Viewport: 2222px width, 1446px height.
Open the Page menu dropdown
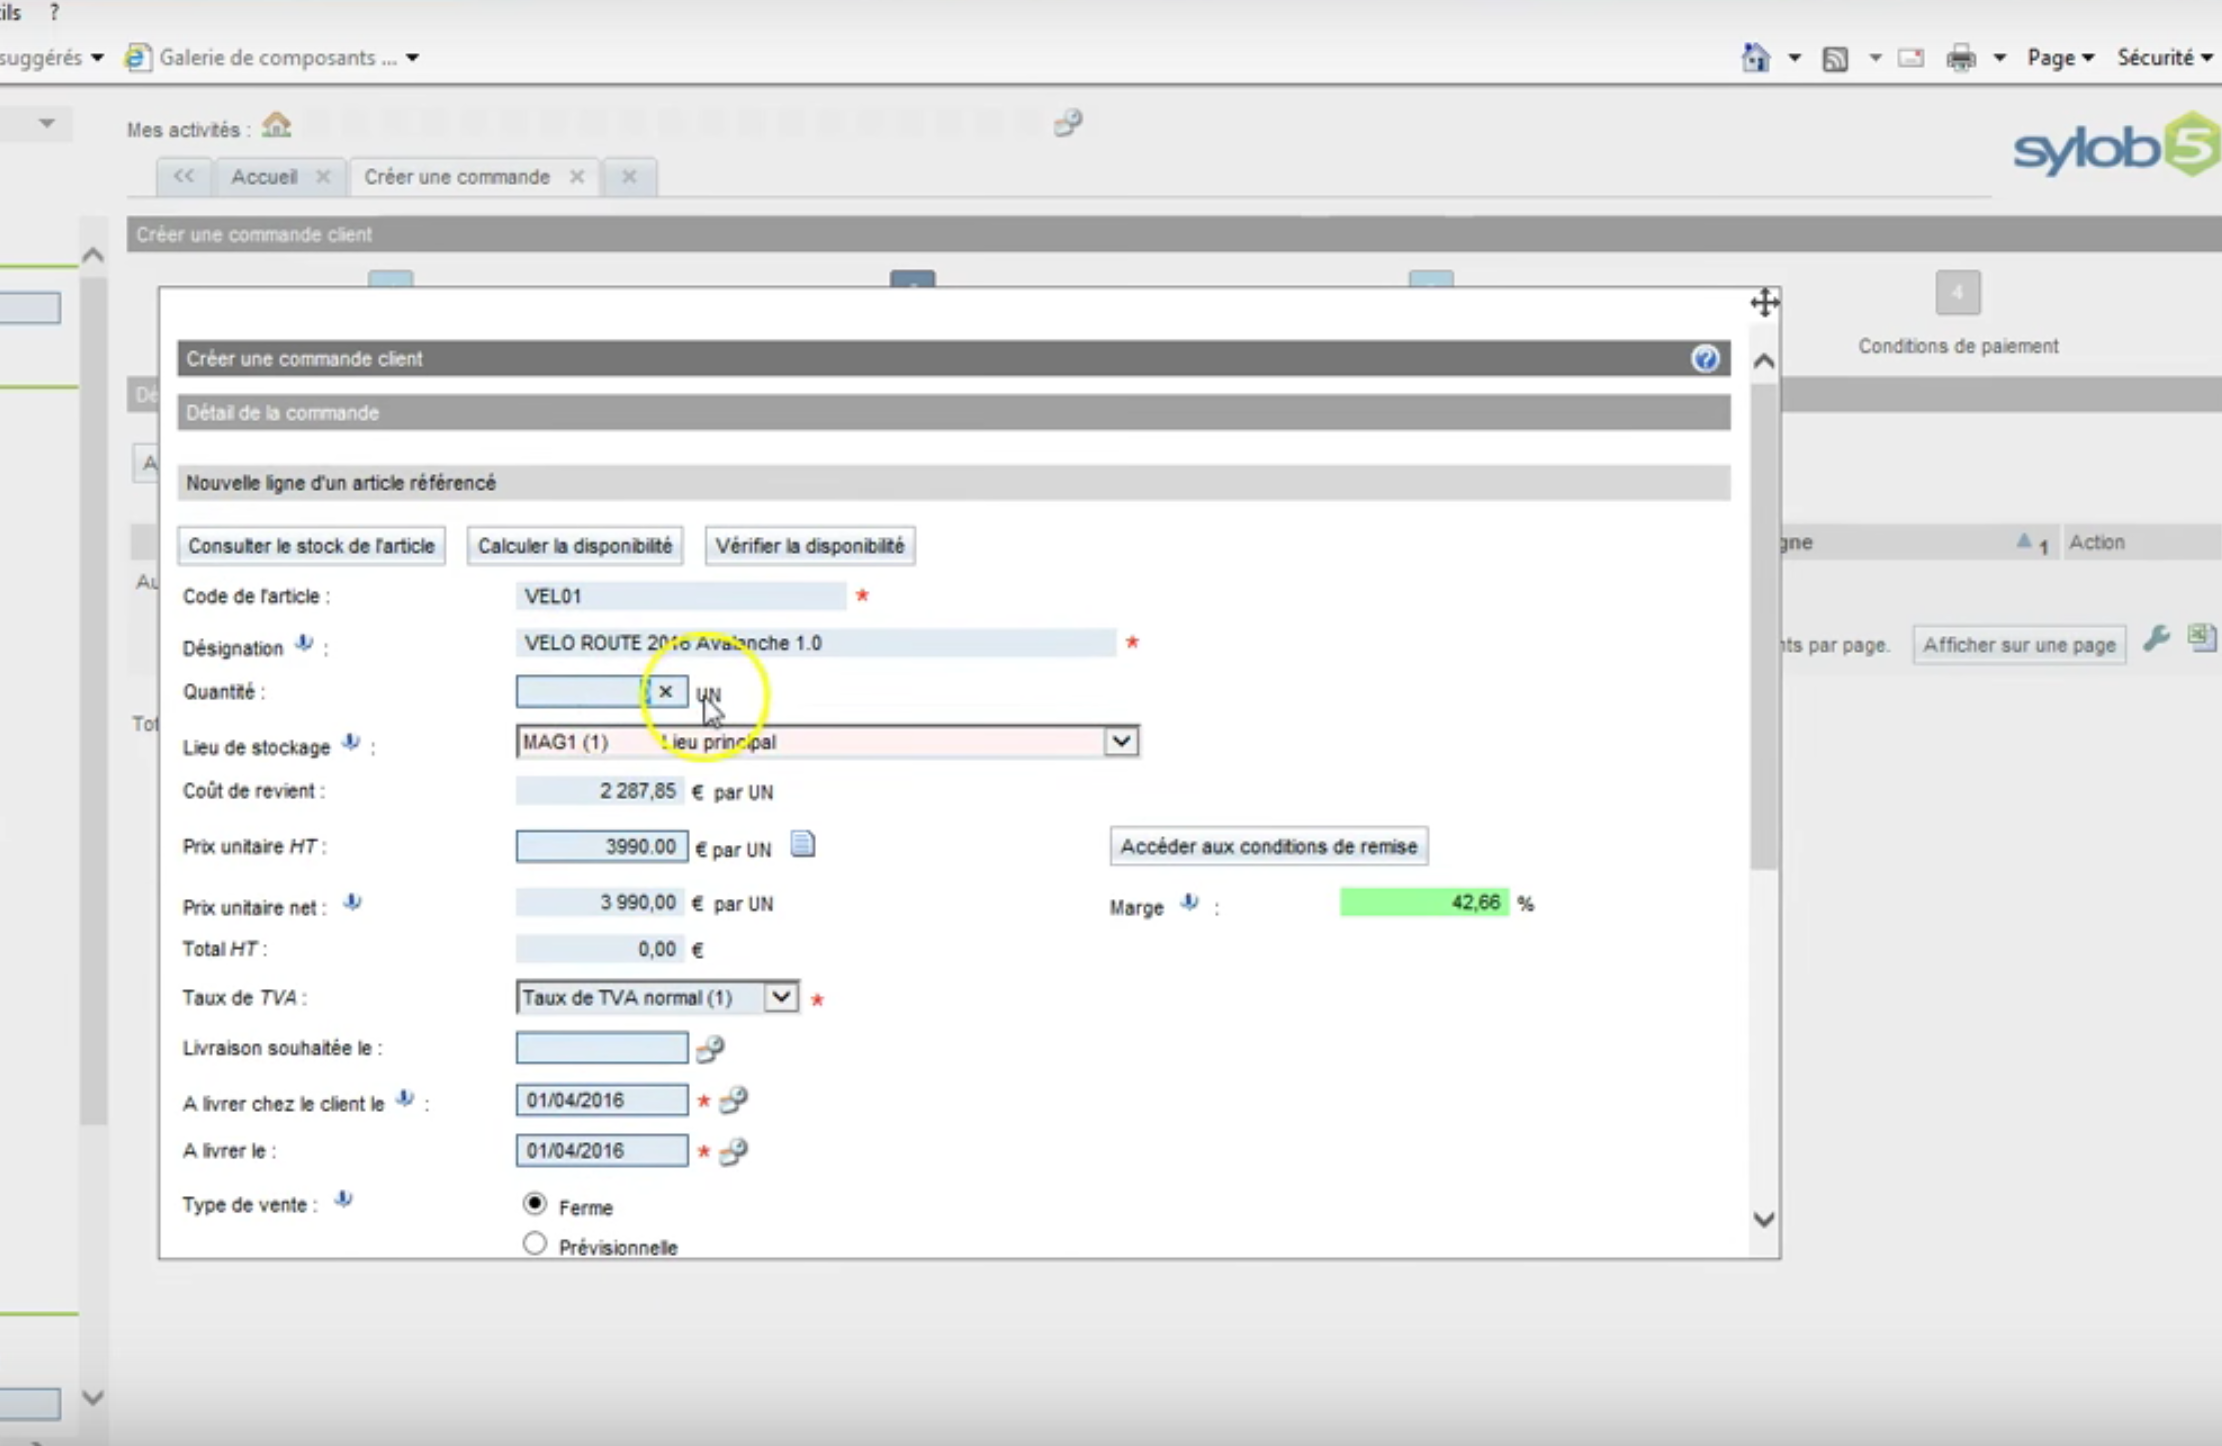pos(2060,58)
